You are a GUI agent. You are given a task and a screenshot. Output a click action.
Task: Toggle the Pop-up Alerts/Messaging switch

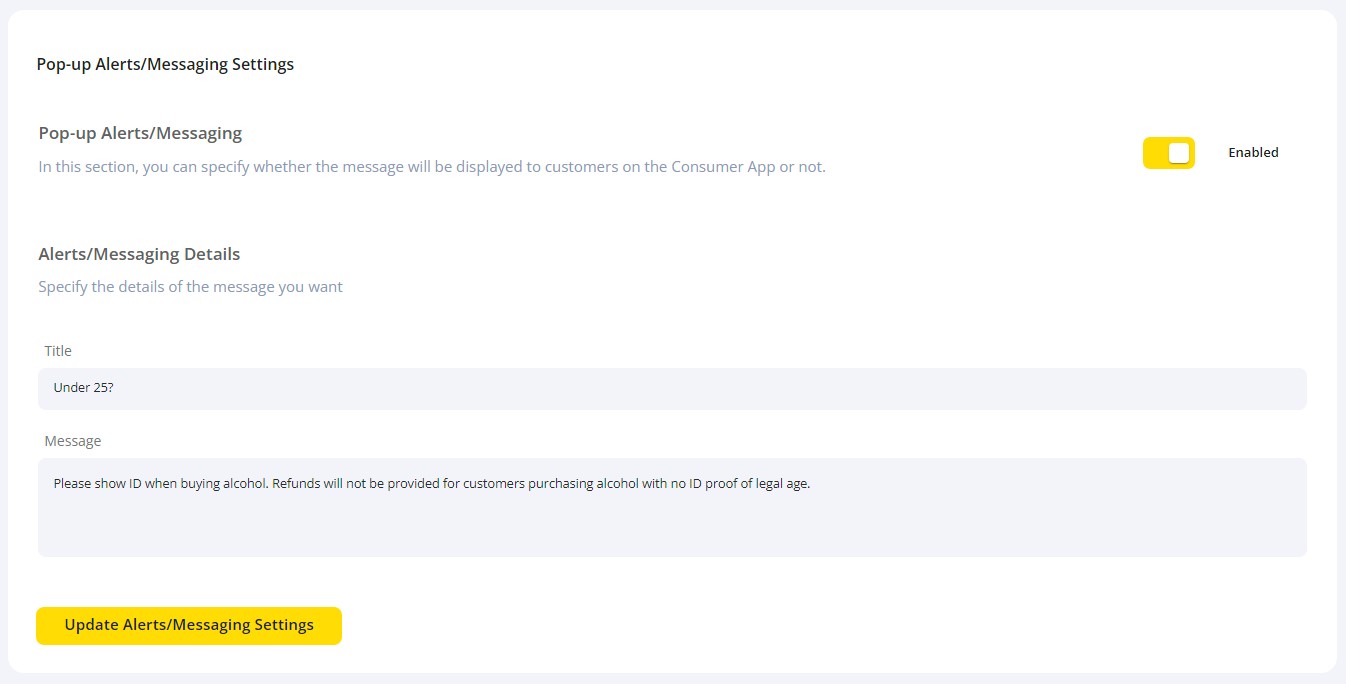tap(1168, 152)
